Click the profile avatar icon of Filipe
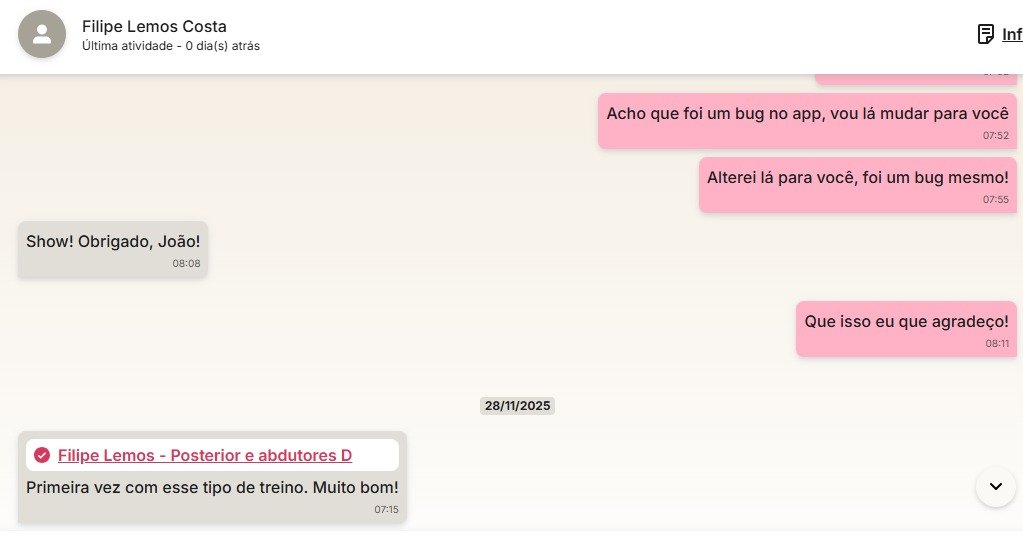This screenshot has height=546, width=1023. coord(42,34)
